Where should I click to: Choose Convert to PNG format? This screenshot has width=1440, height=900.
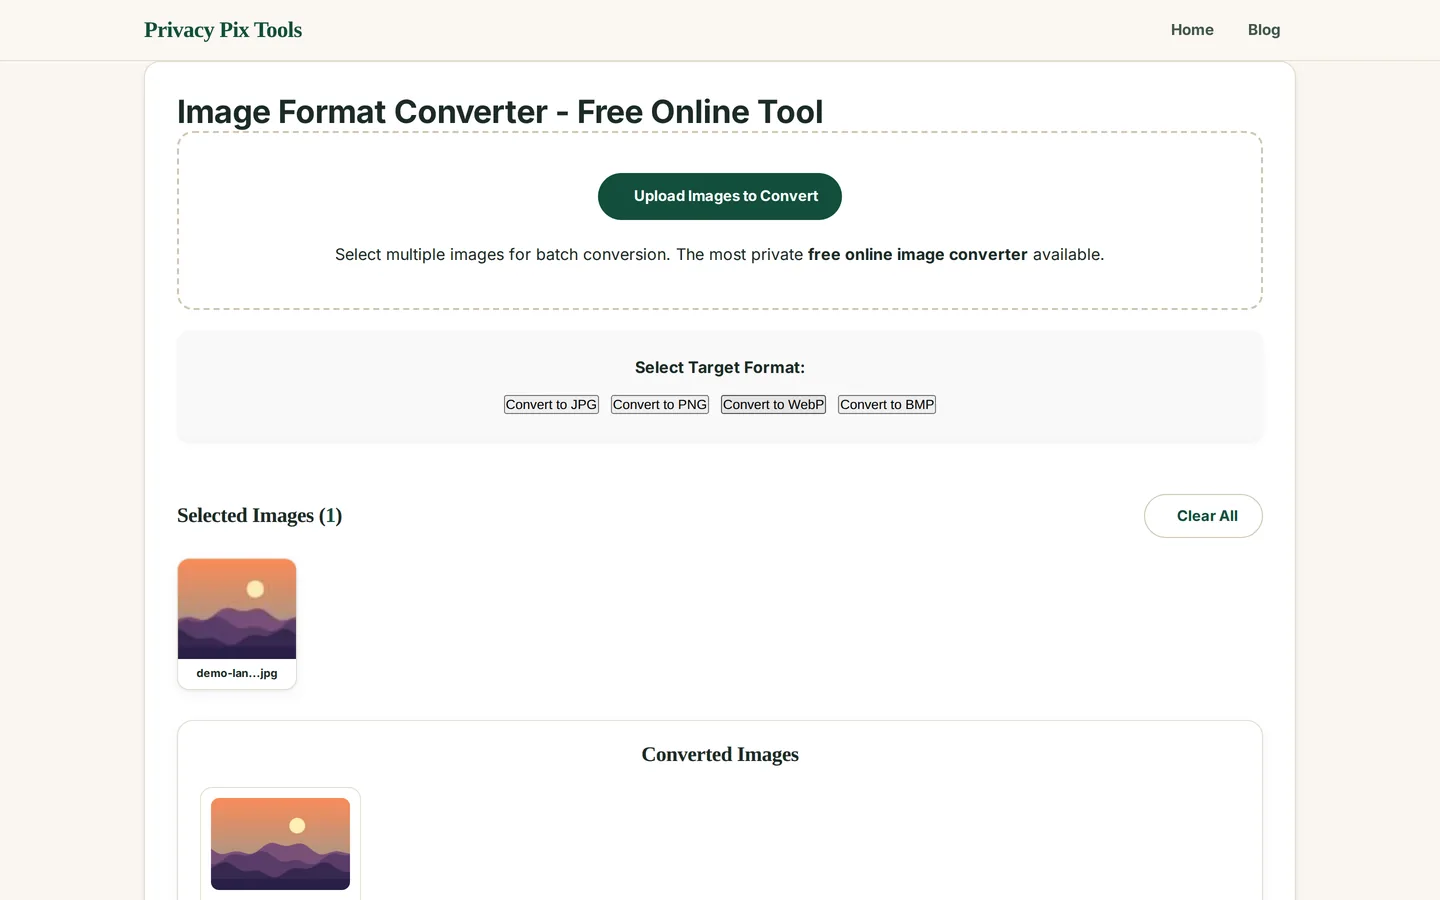point(660,404)
